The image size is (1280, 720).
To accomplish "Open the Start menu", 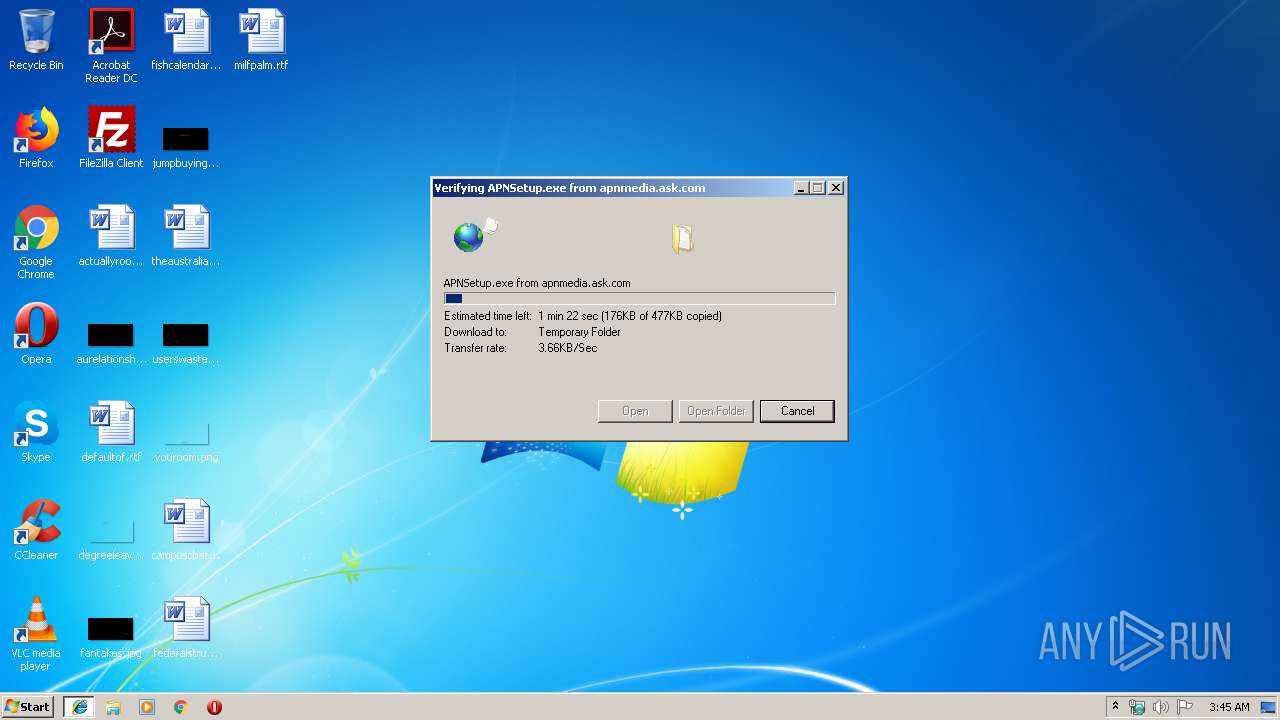I will [28, 707].
